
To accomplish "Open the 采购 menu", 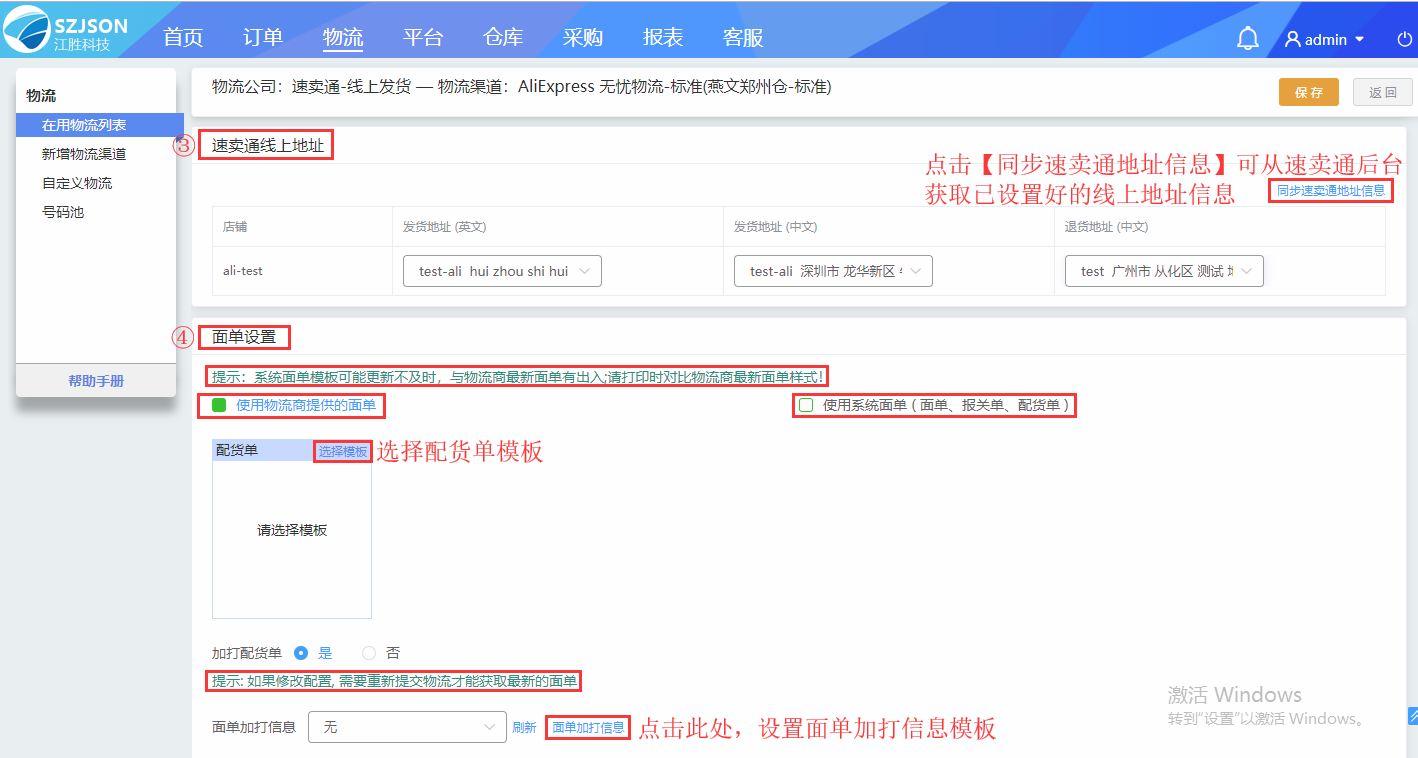I will point(583,38).
